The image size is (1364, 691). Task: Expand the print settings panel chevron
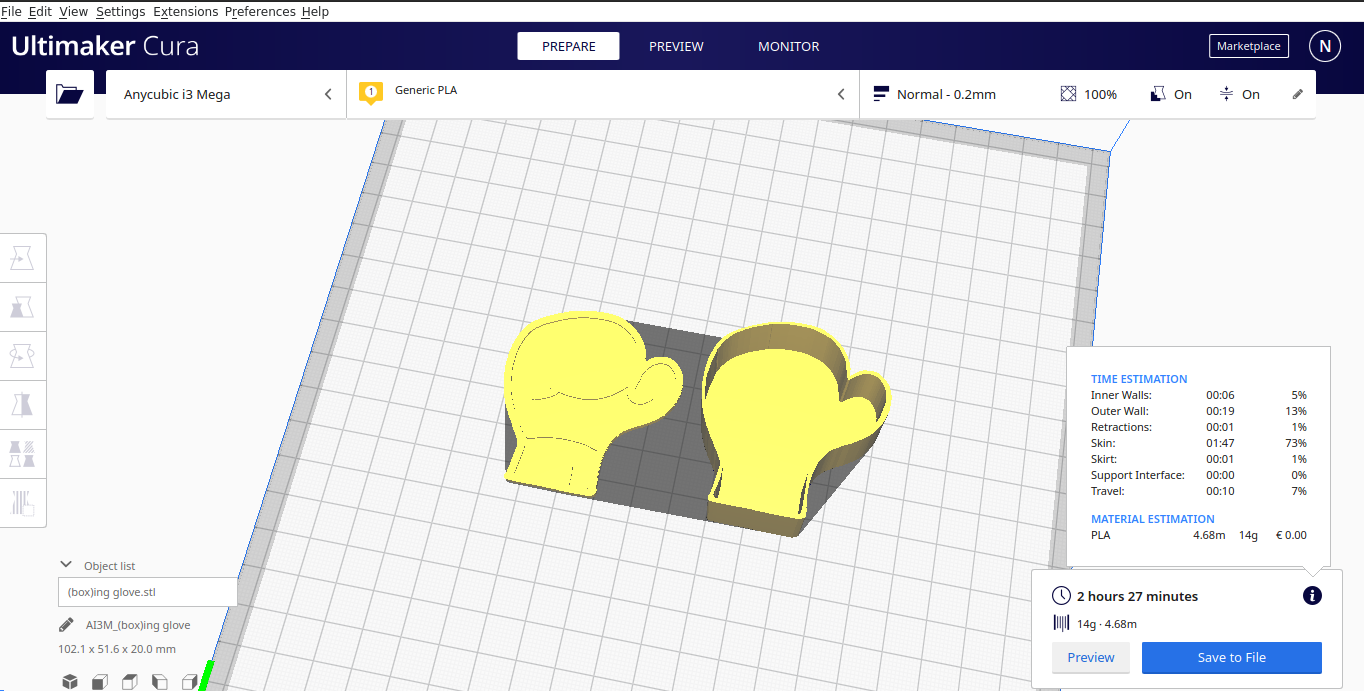(841, 93)
